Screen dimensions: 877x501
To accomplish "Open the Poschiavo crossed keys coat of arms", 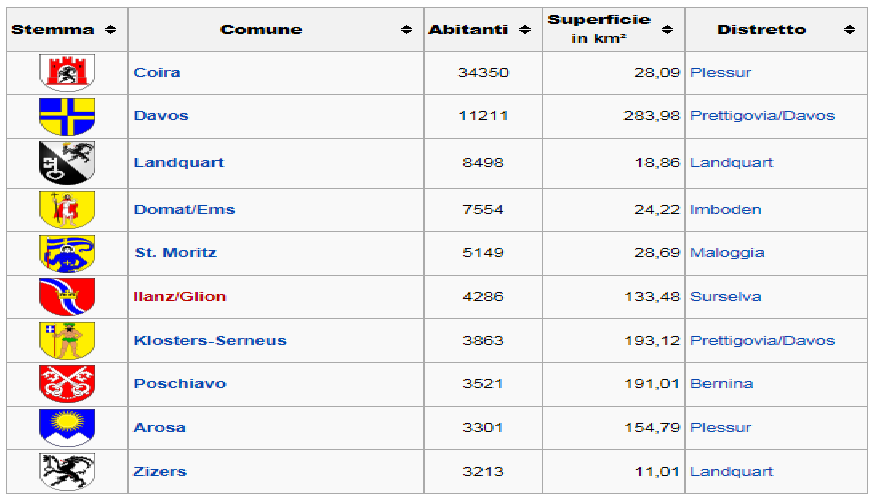I will (x=67, y=384).
